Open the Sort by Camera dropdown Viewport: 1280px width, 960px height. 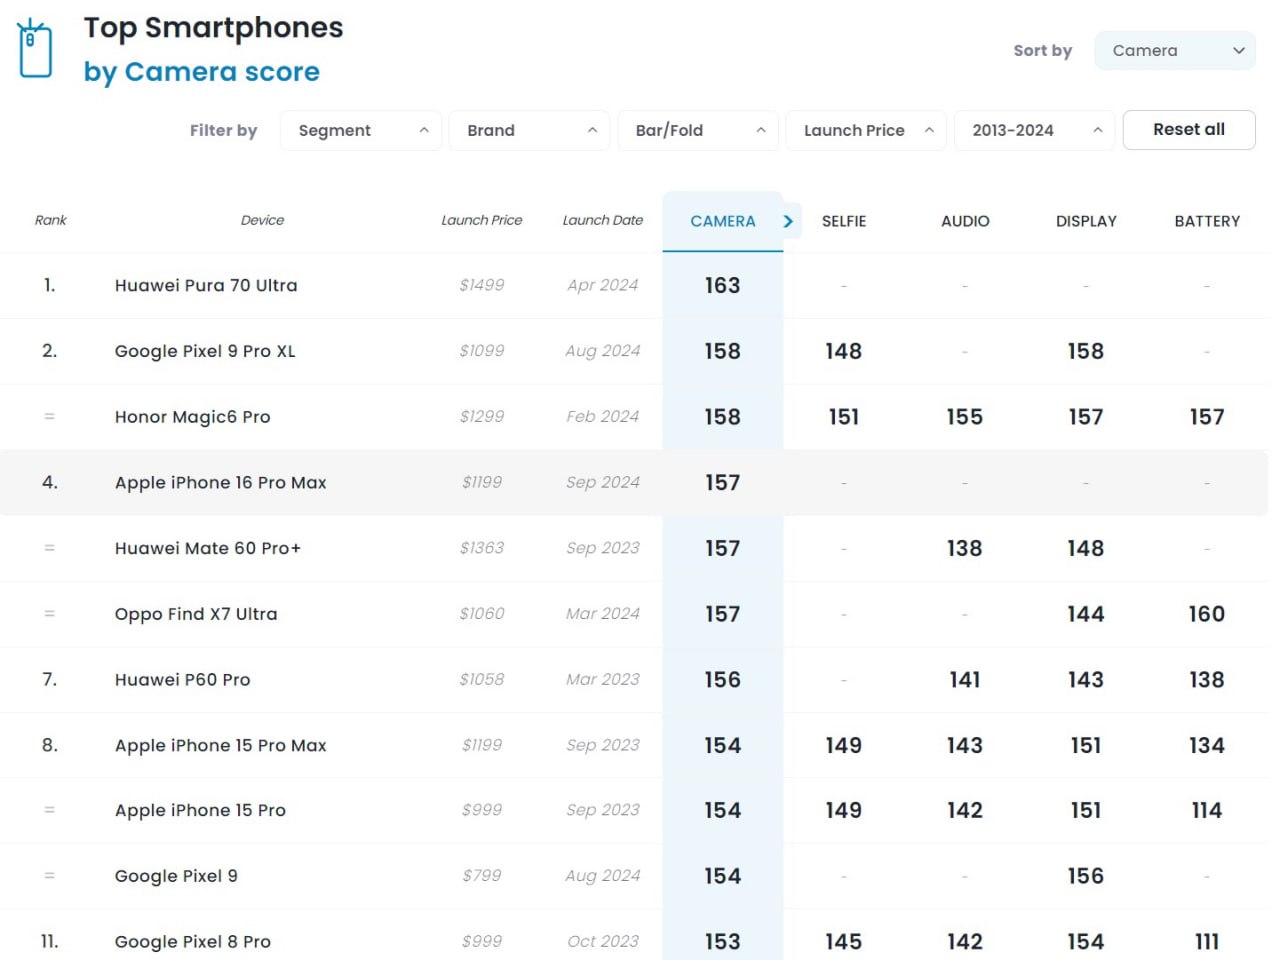coord(1175,50)
